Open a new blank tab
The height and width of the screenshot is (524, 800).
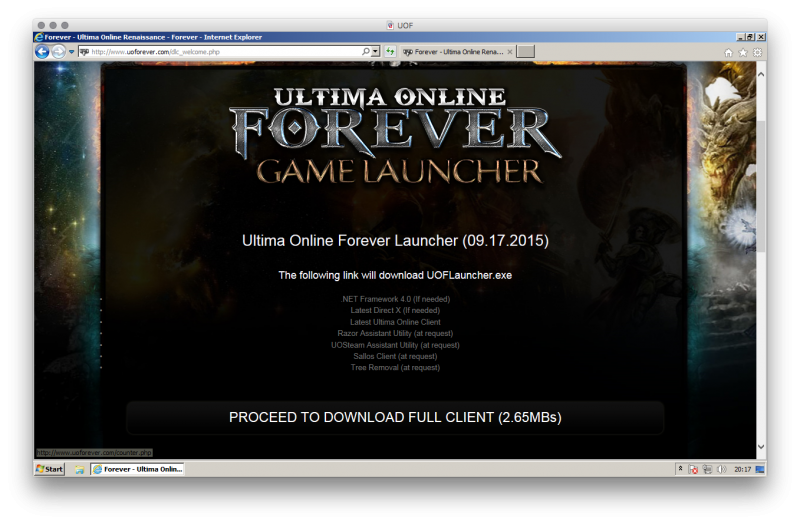[526, 52]
